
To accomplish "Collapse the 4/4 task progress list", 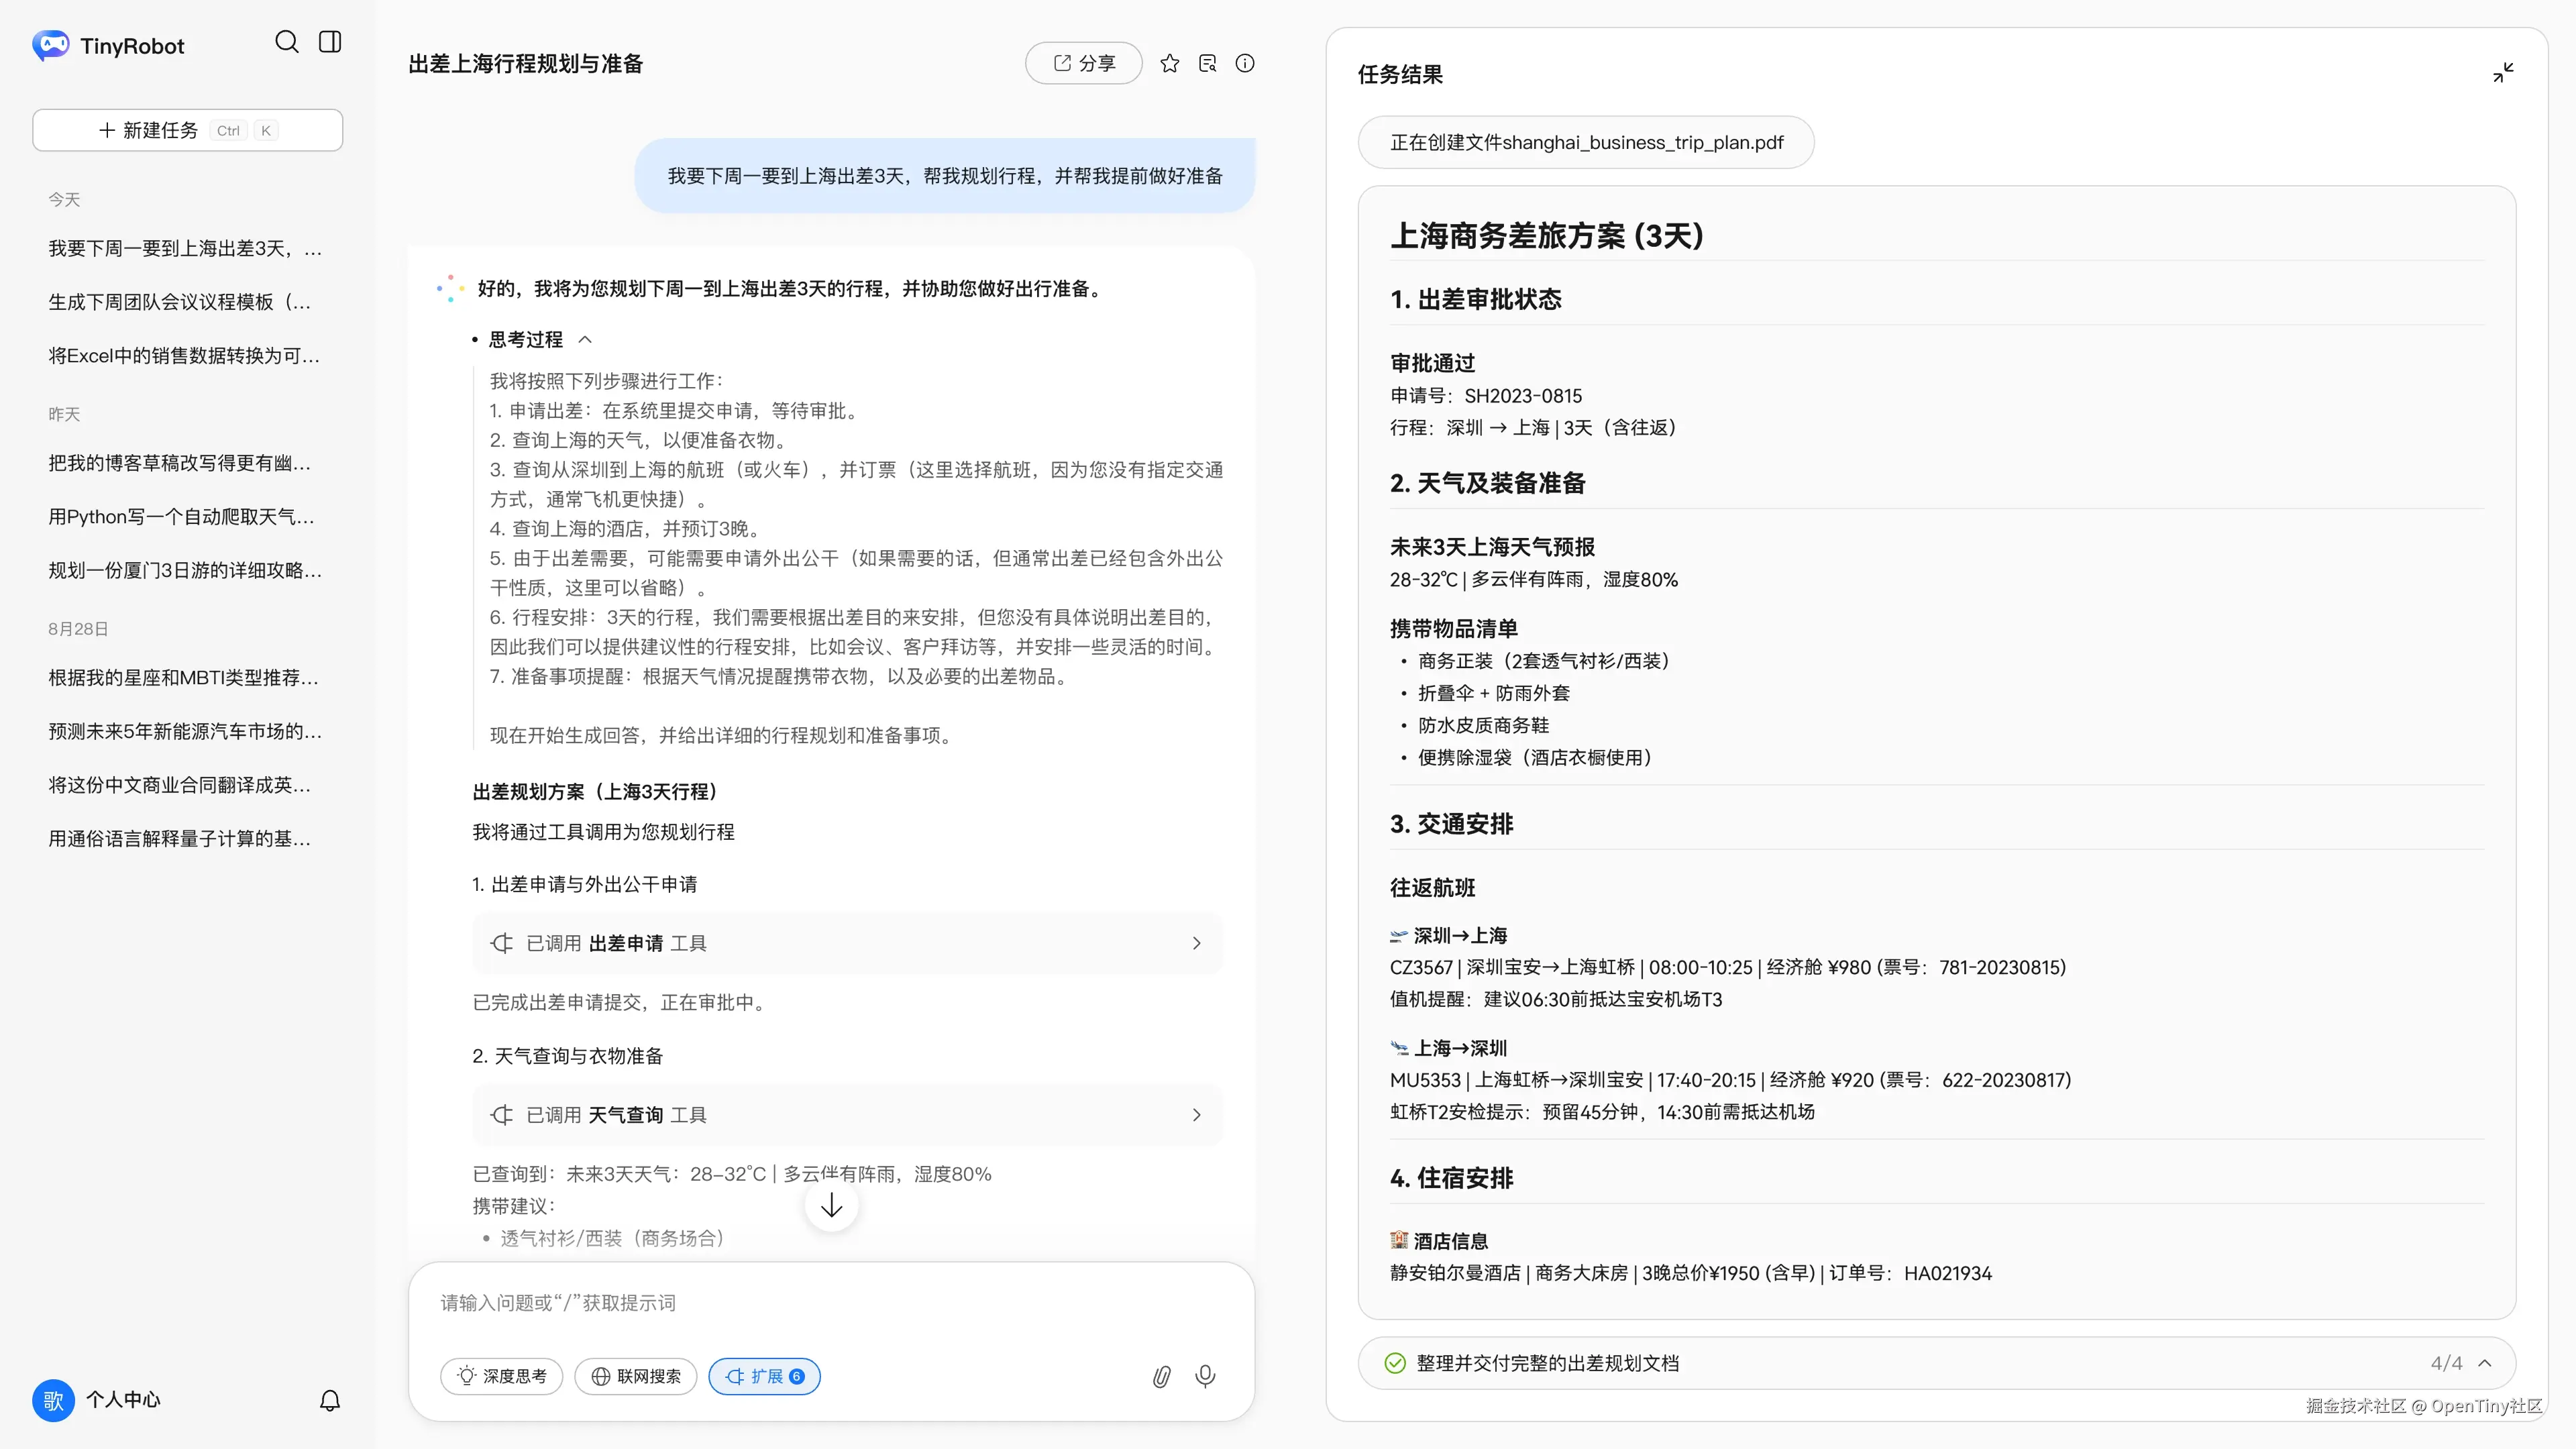I will [x=2485, y=1363].
